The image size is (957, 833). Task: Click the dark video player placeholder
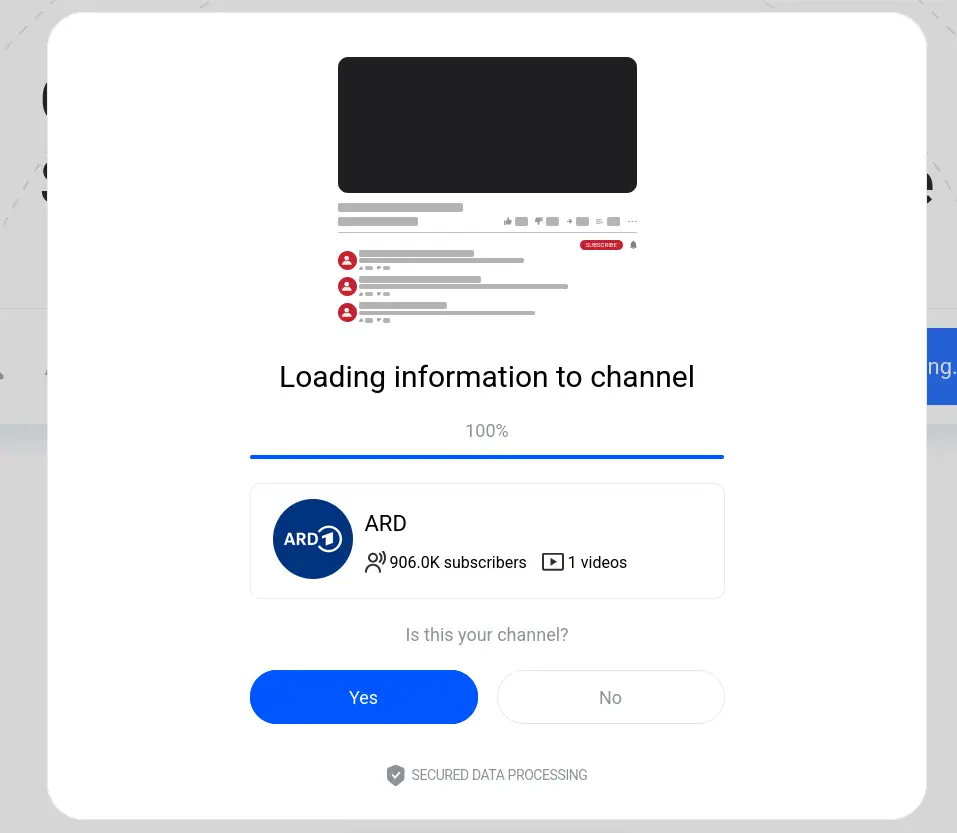[487, 125]
